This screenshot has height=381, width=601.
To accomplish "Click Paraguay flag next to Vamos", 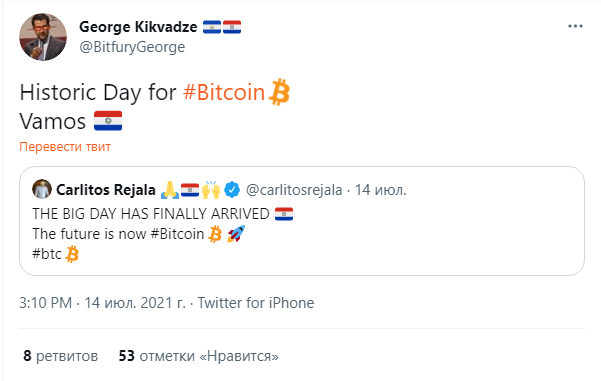I will [108, 121].
